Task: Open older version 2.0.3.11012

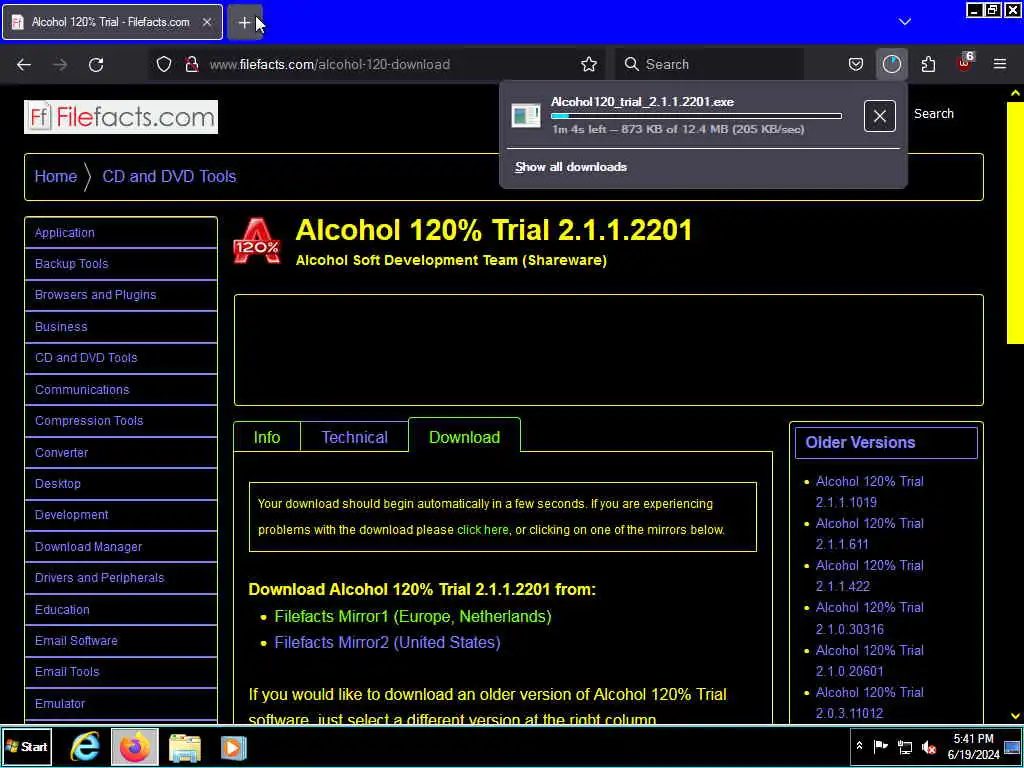Action: [x=869, y=702]
